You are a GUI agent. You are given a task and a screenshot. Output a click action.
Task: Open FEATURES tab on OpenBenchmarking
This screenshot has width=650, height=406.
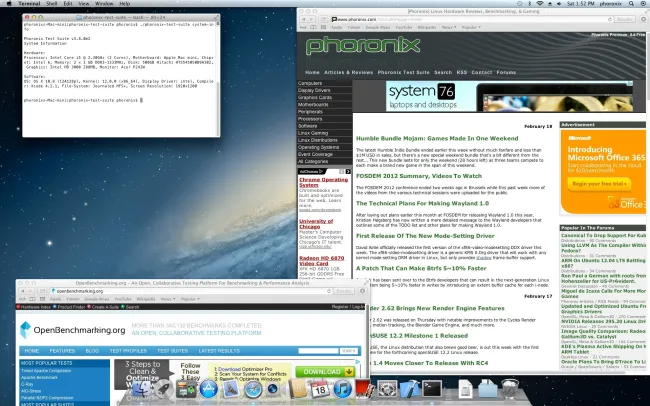coord(62,351)
